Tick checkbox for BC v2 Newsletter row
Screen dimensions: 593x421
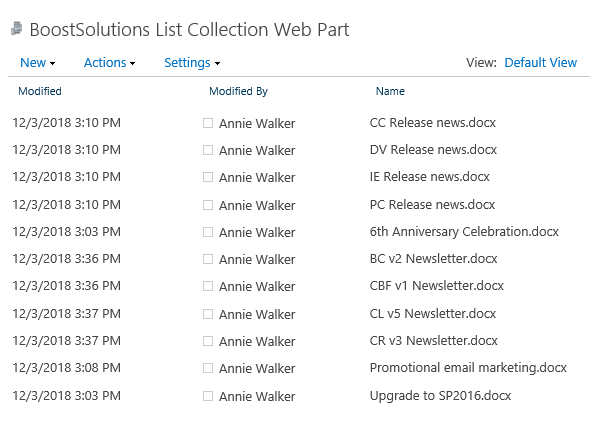(x=208, y=259)
